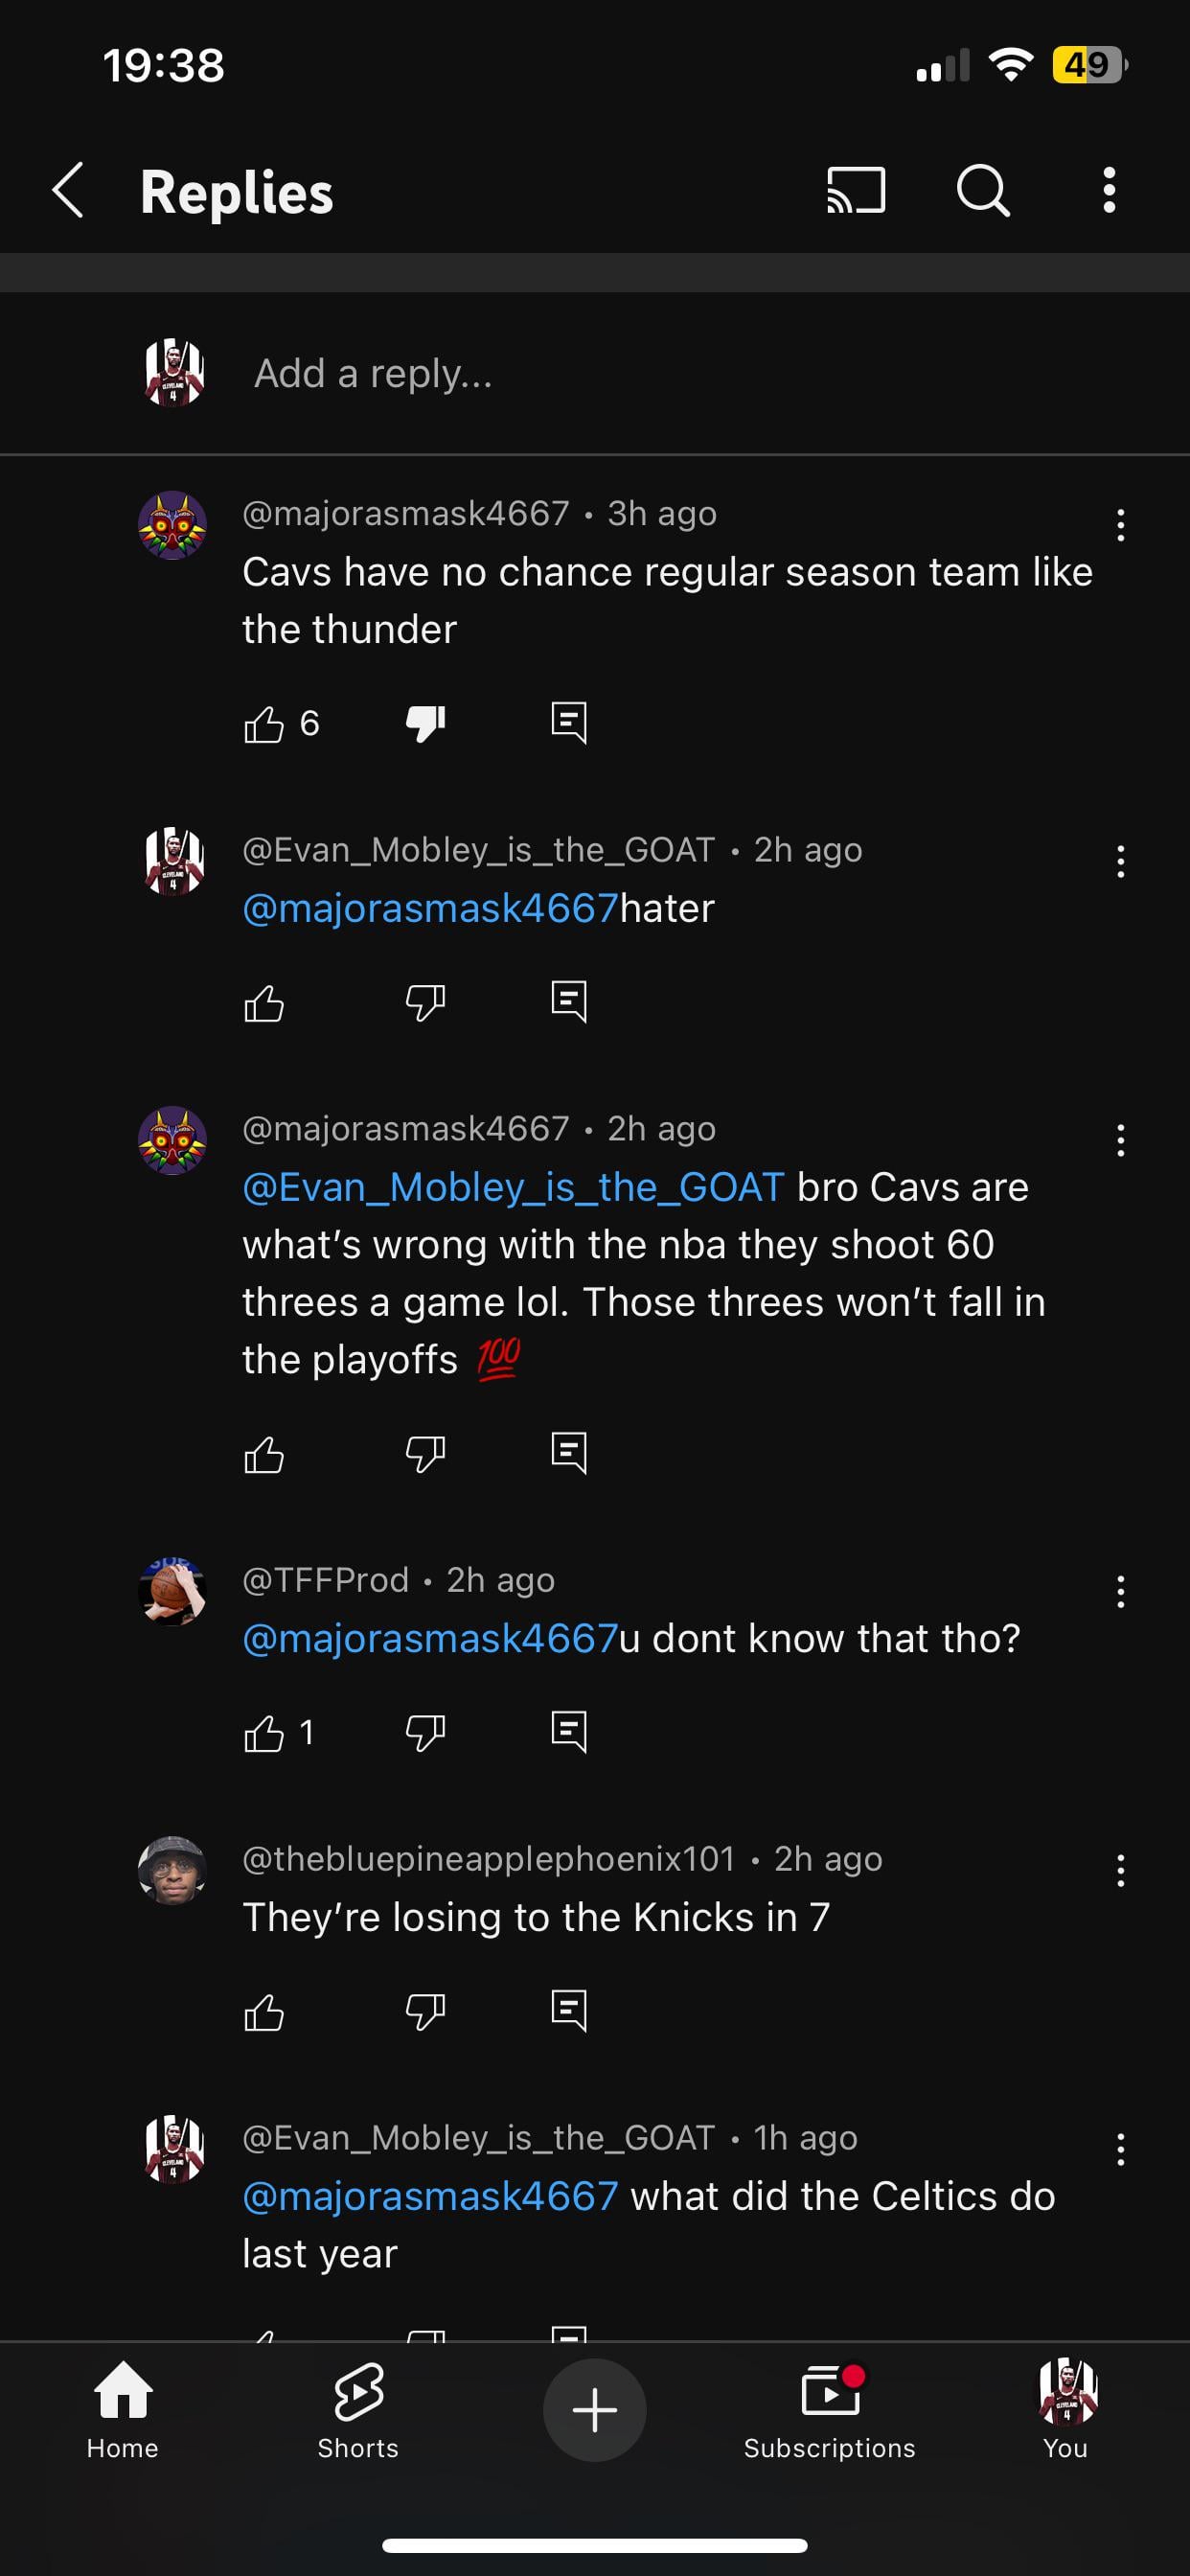The image size is (1190, 2576).
Task: Like the "u dont know that tho?" reply
Action: pyautogui.click(x=264, y=1733)
